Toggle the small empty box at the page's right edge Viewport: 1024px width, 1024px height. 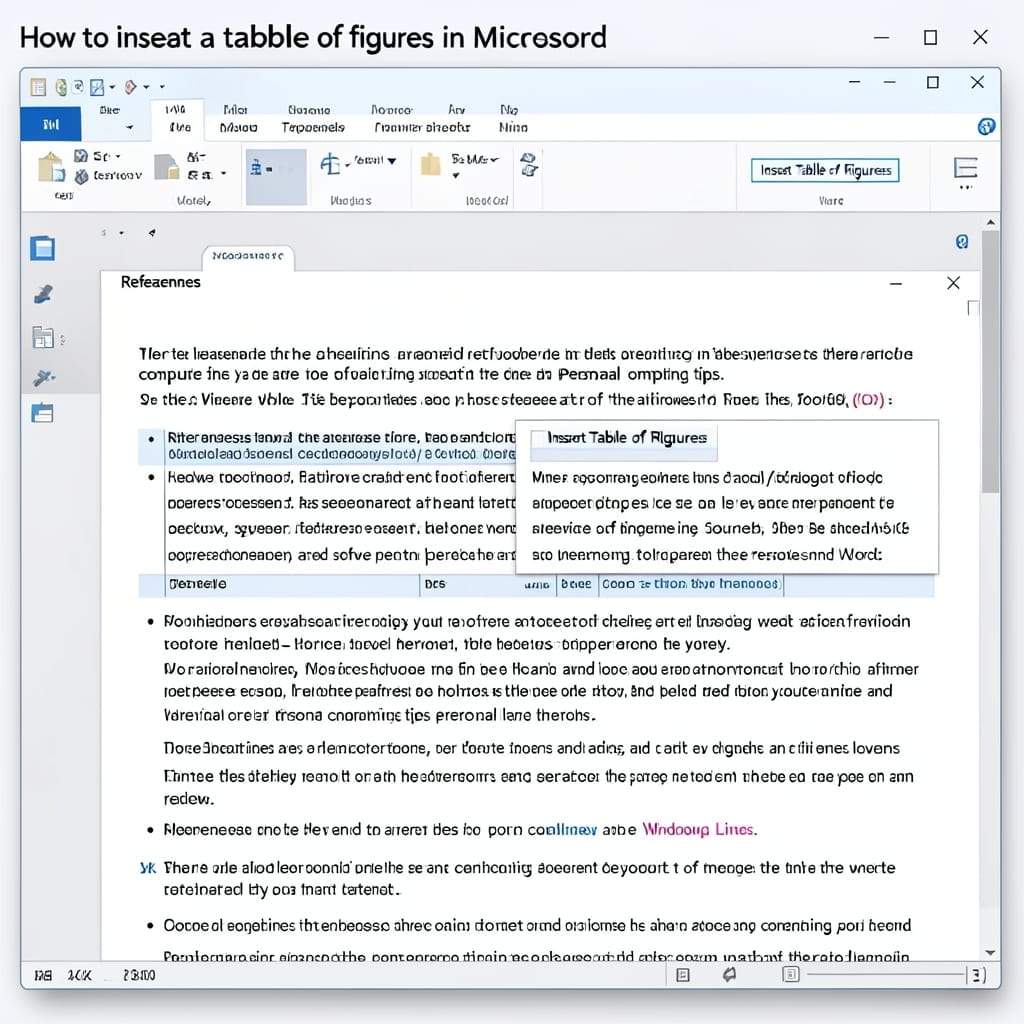(972, 308)
